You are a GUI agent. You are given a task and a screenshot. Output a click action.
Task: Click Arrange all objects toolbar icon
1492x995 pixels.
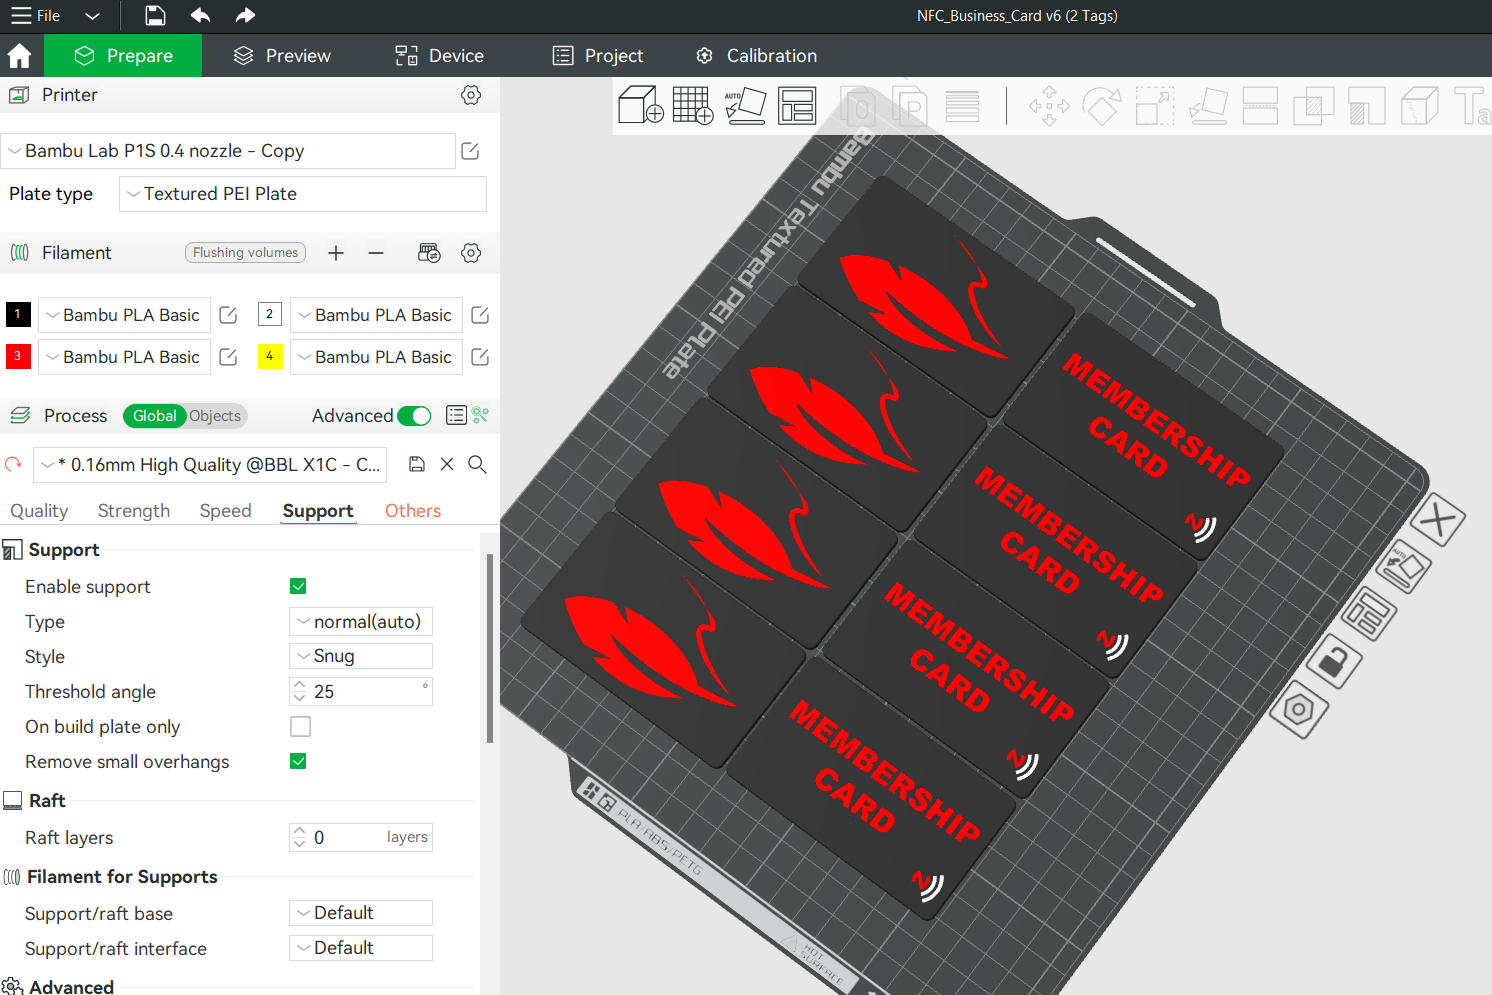(797, 105)
